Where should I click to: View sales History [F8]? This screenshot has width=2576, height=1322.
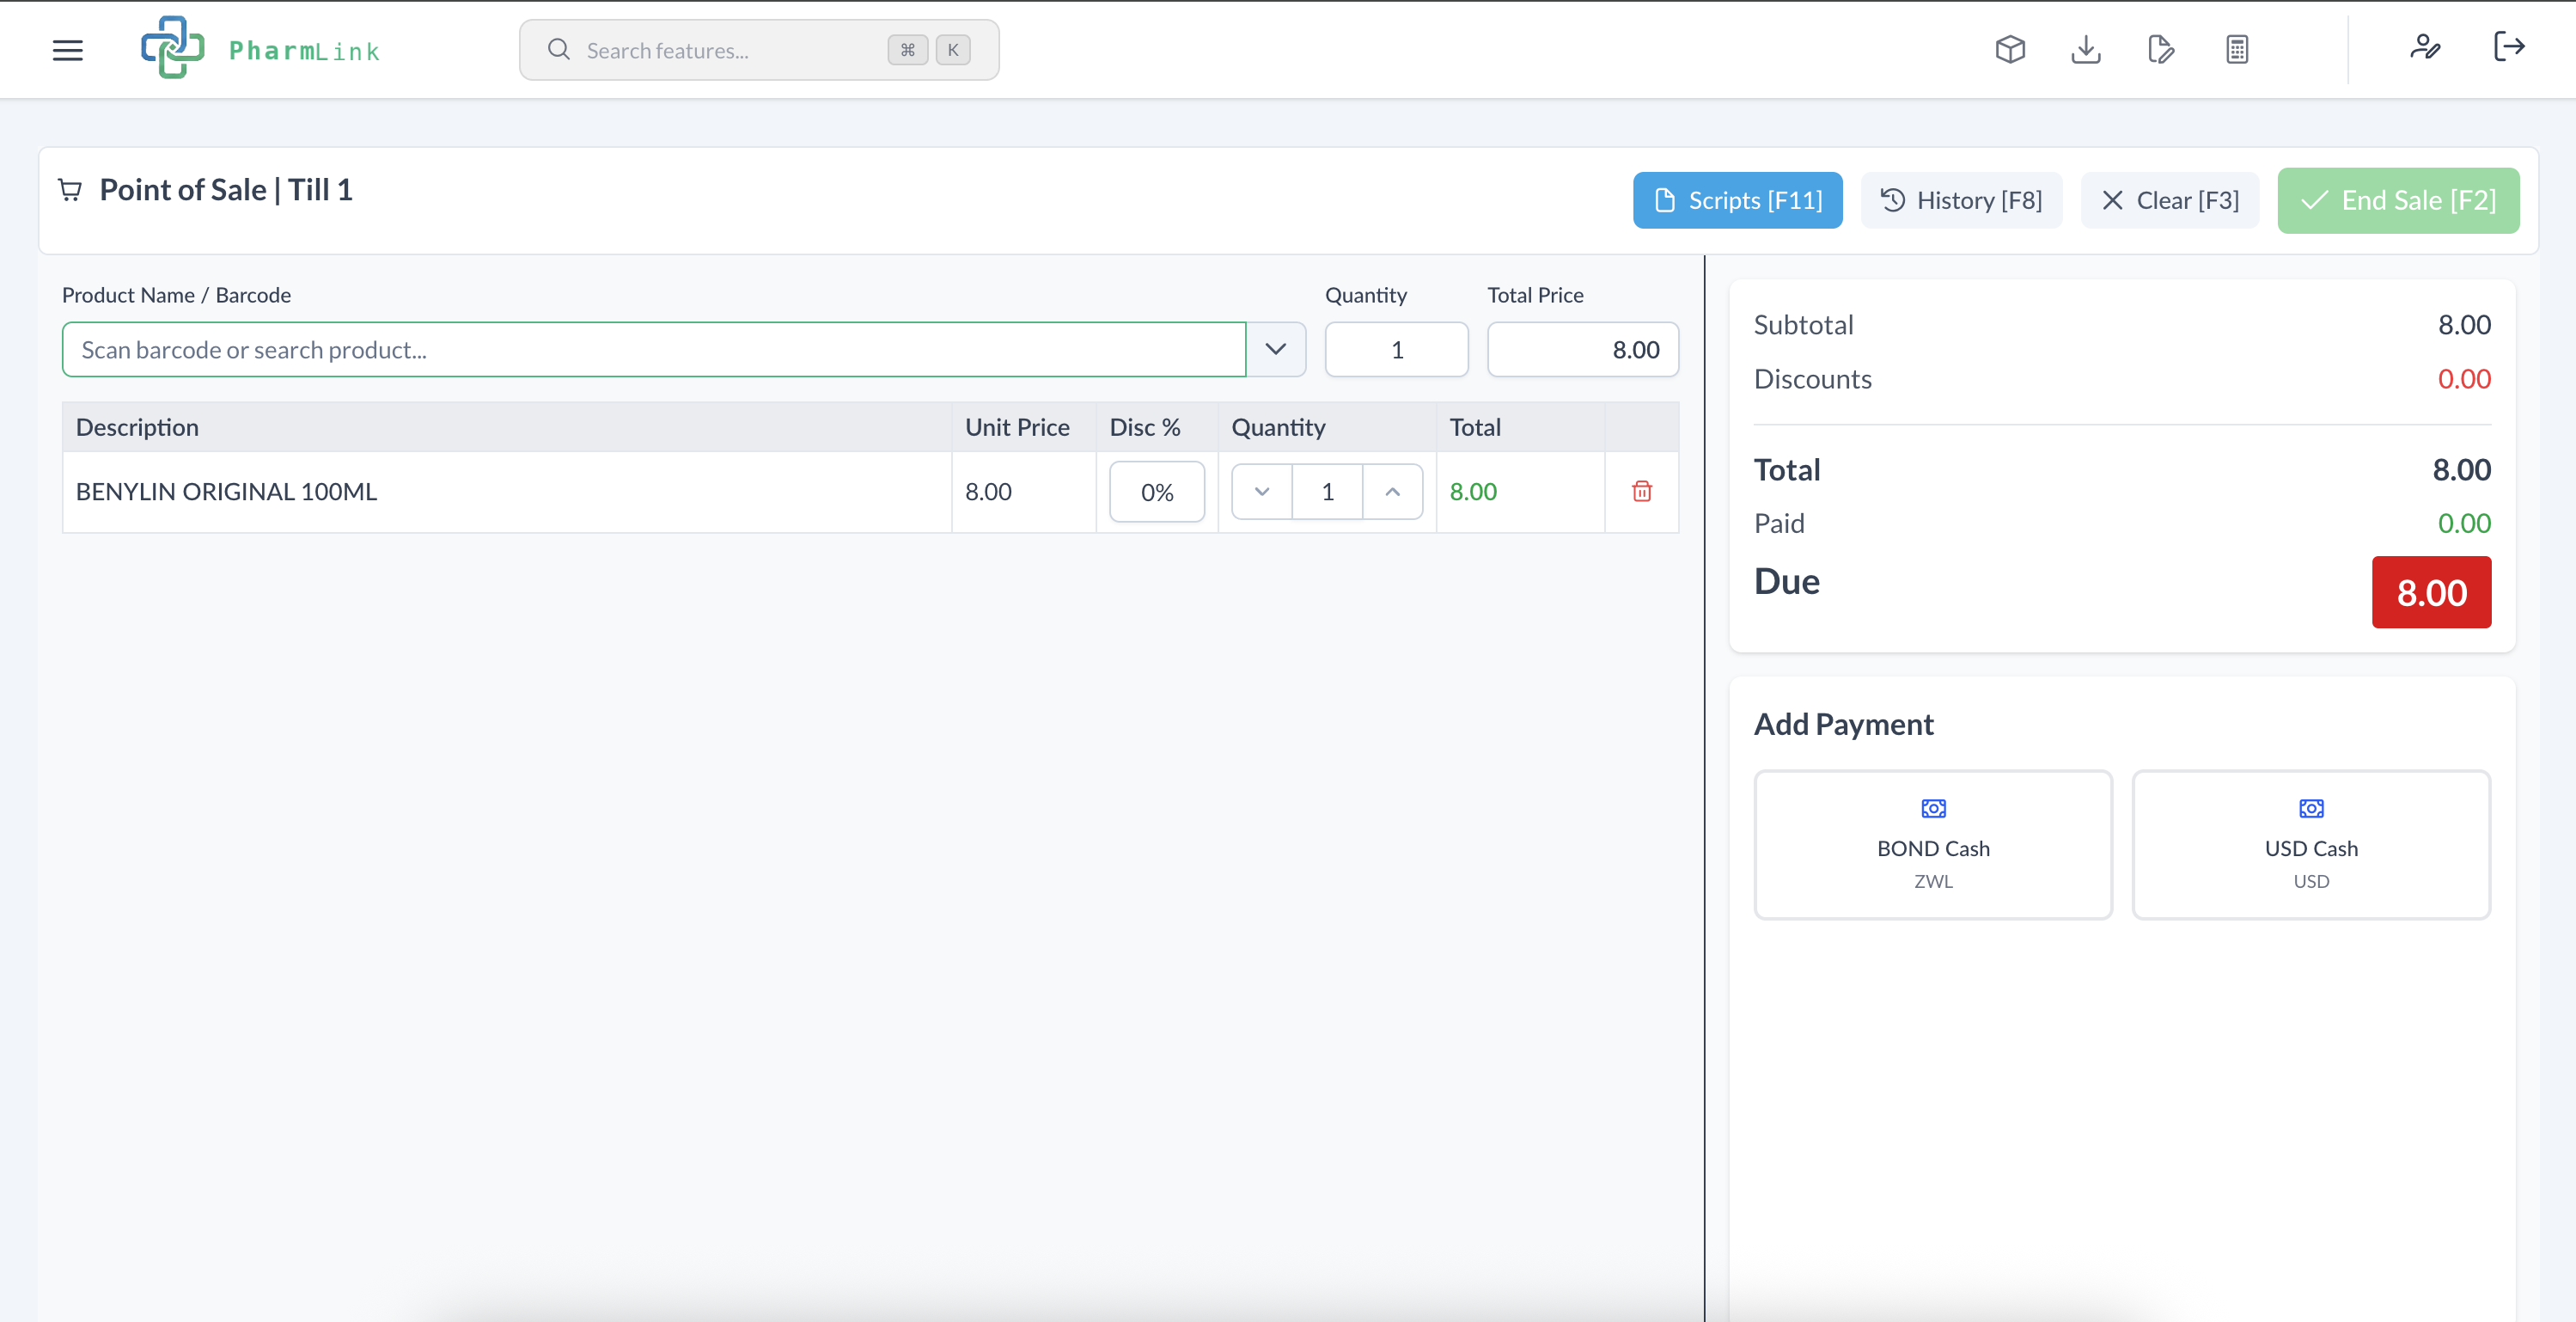tap(1961, 200)
